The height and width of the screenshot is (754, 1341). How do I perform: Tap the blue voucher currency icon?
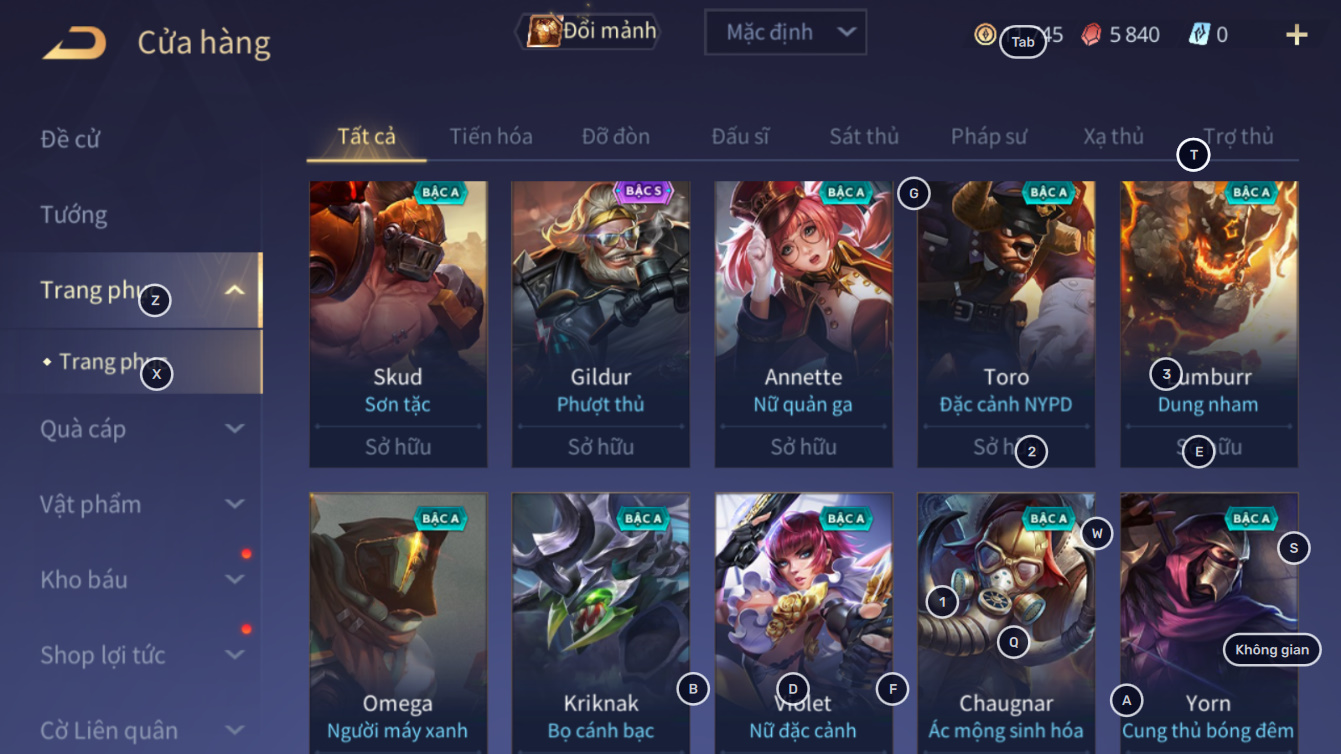click(1199, 34)
